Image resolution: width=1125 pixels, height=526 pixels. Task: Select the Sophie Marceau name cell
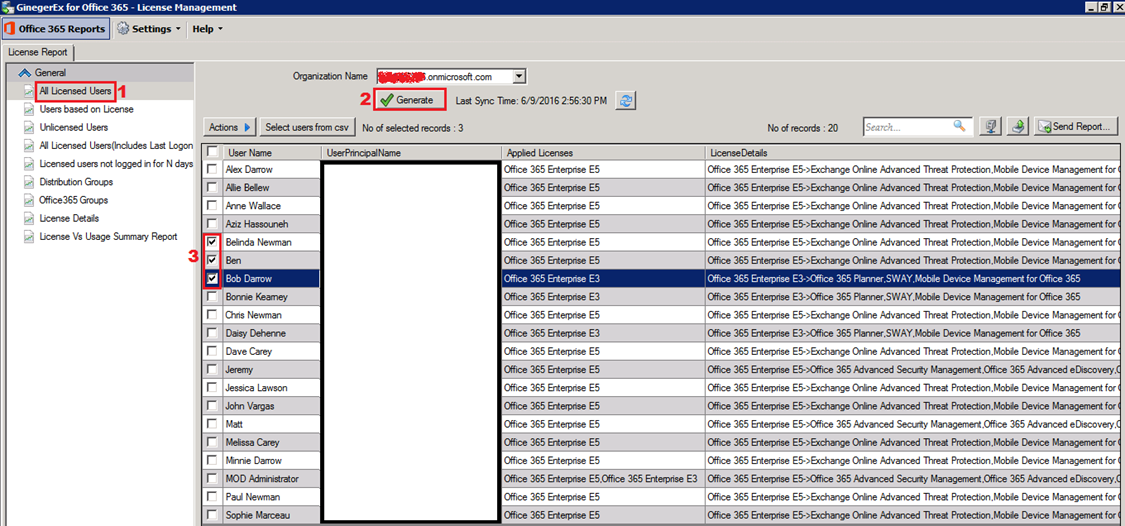click(271, 515)
